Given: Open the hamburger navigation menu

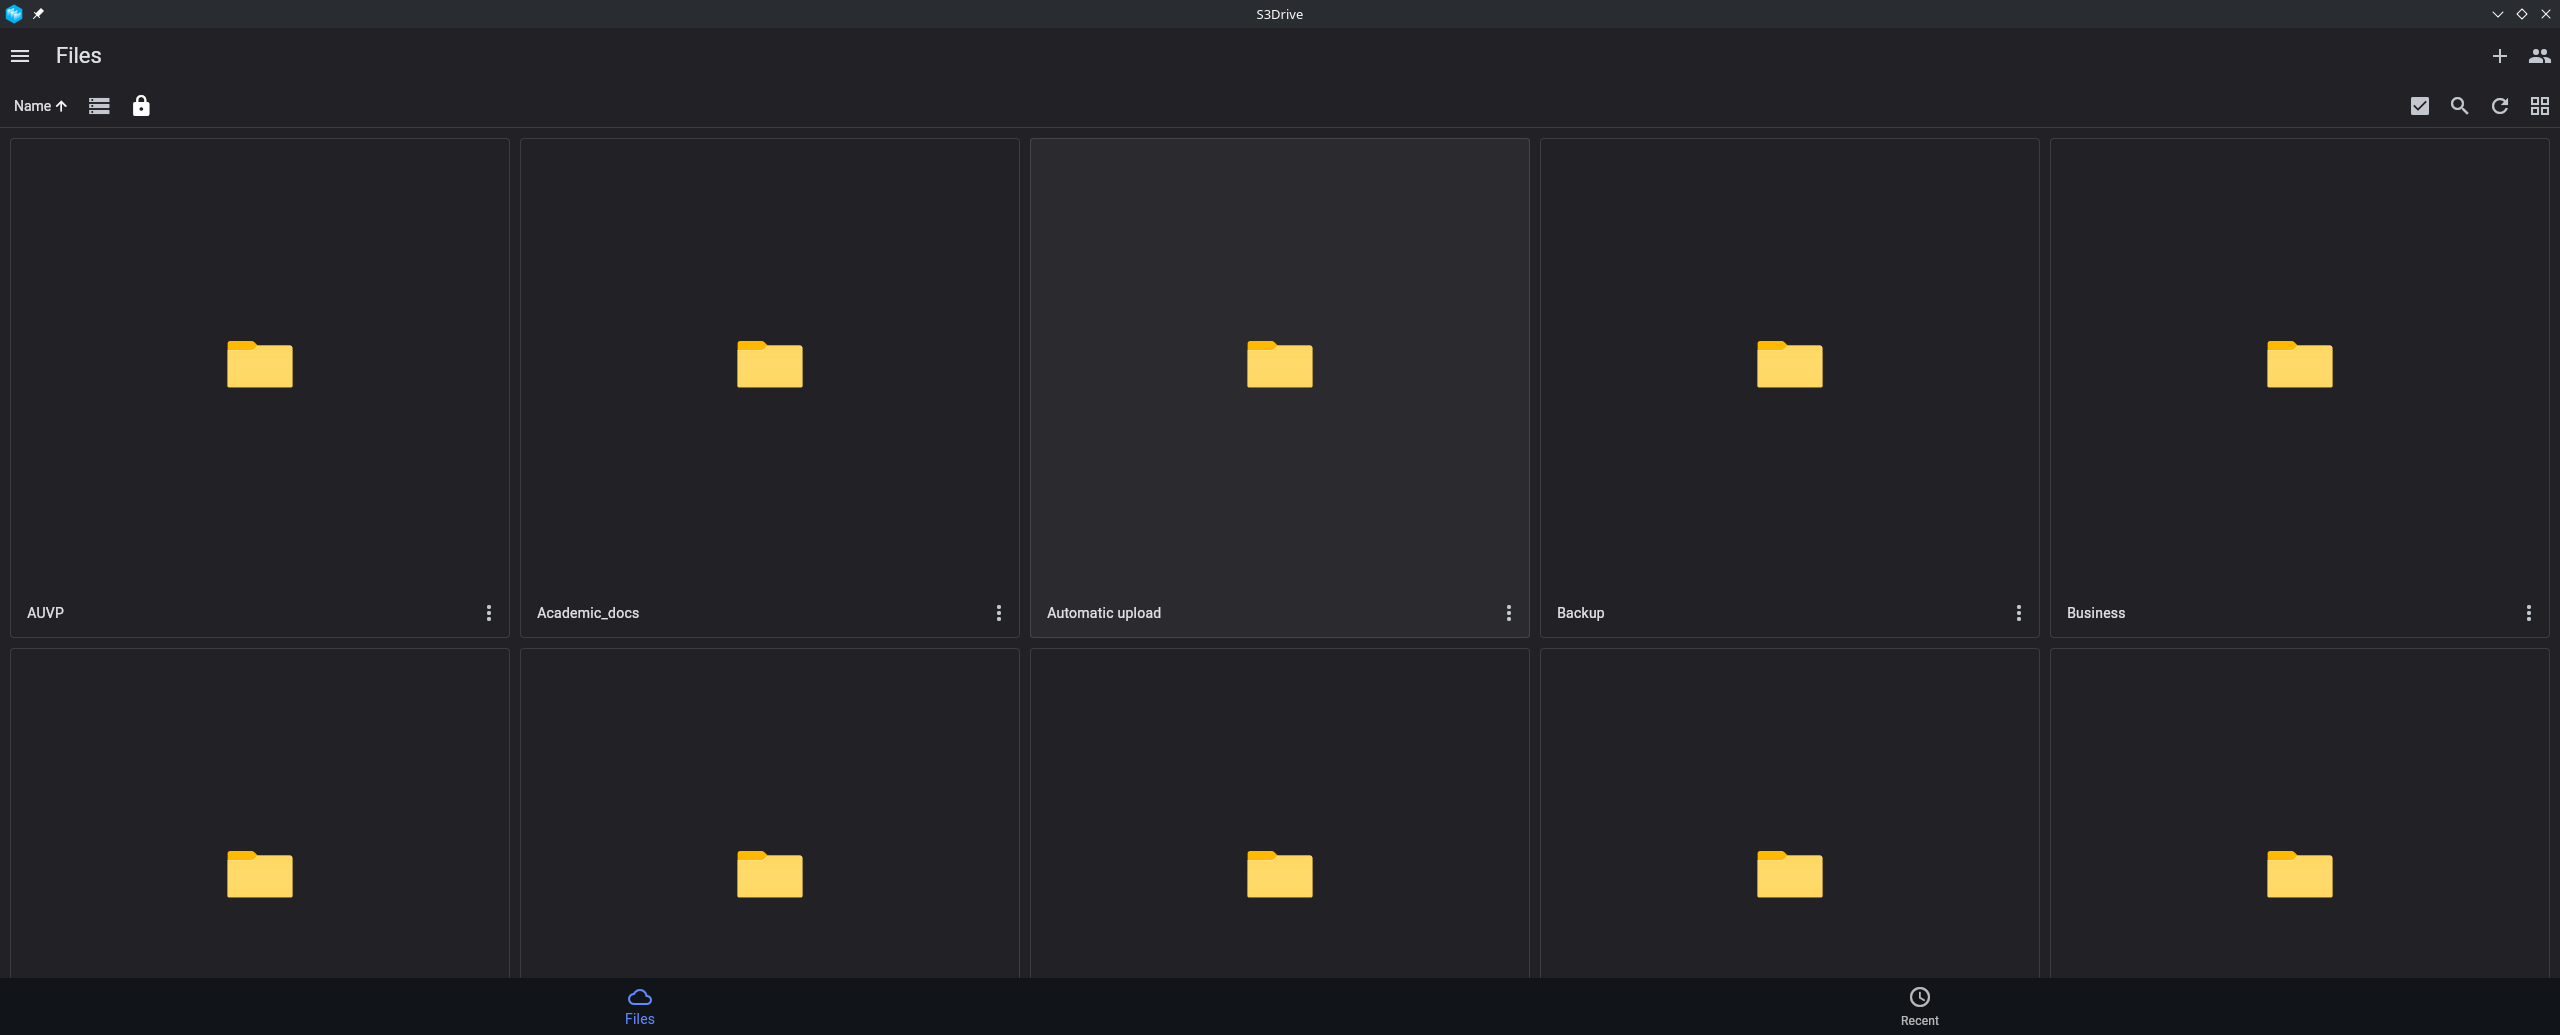Looking at the screenshot, I should (20, 56).
